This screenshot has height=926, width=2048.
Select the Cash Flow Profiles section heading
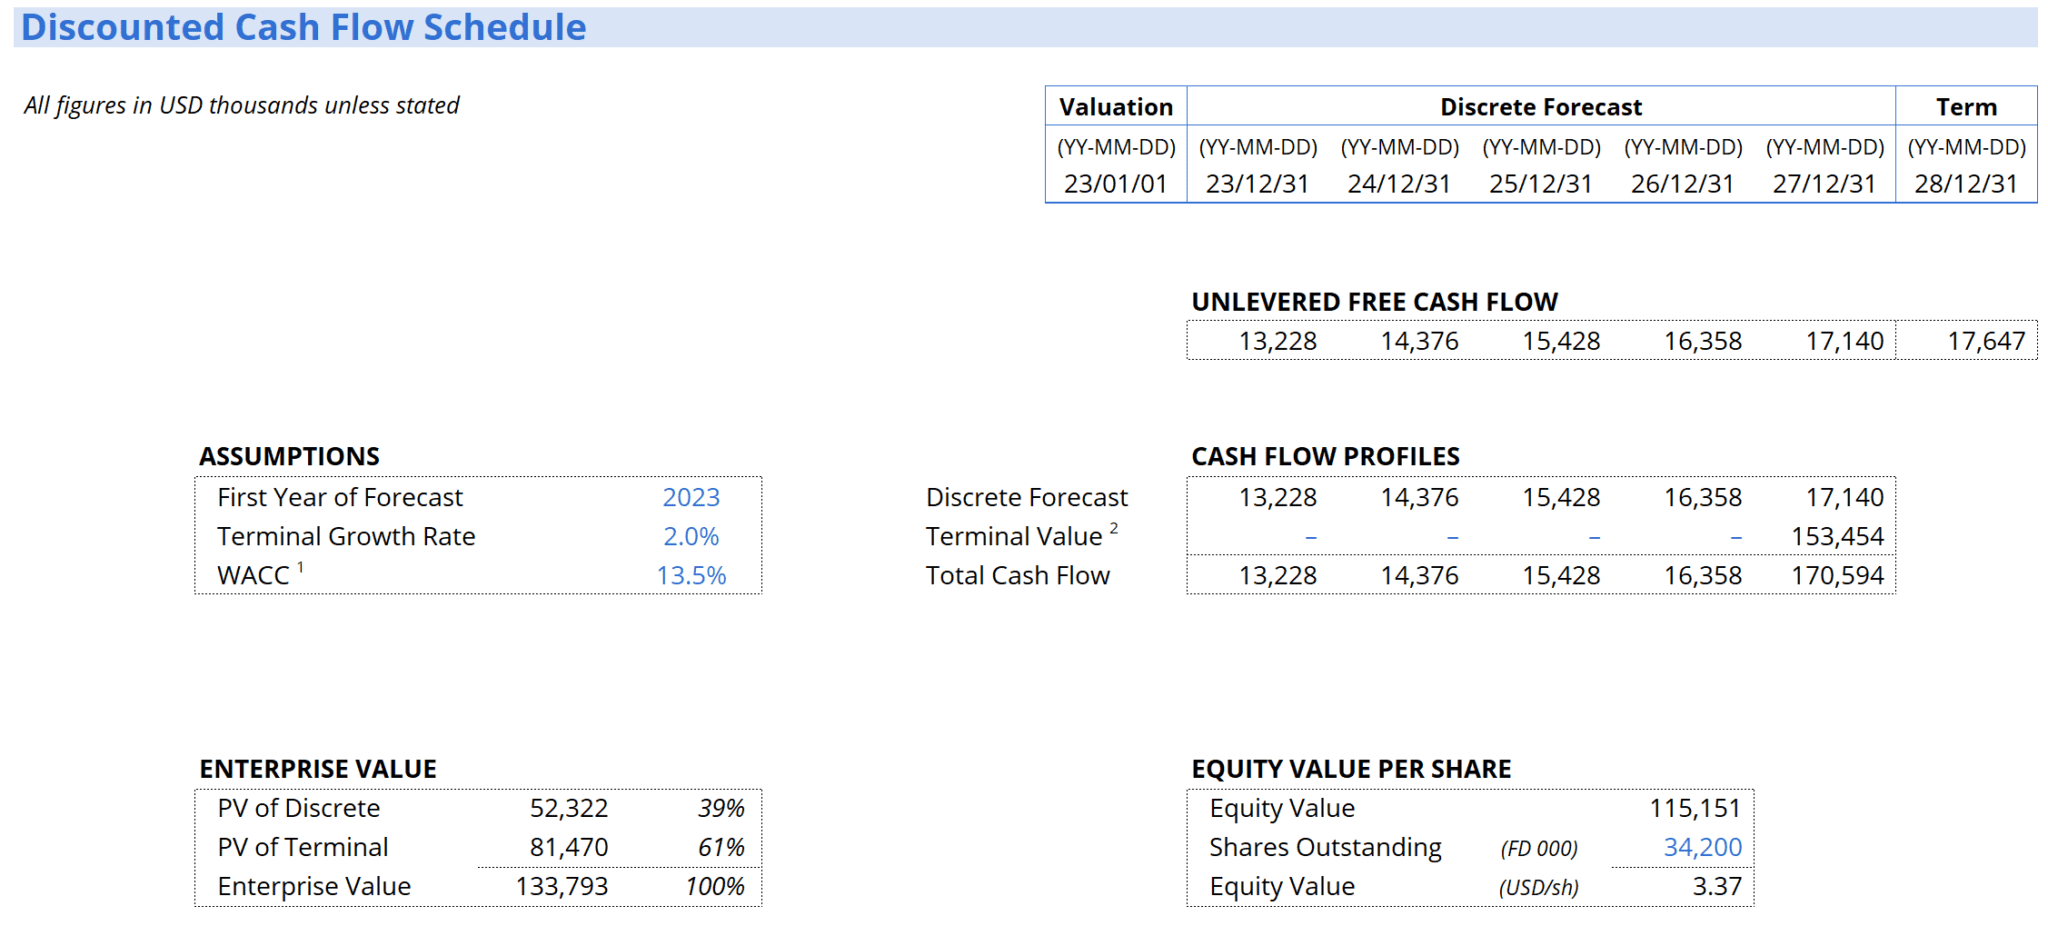(x=1325, y=456)
